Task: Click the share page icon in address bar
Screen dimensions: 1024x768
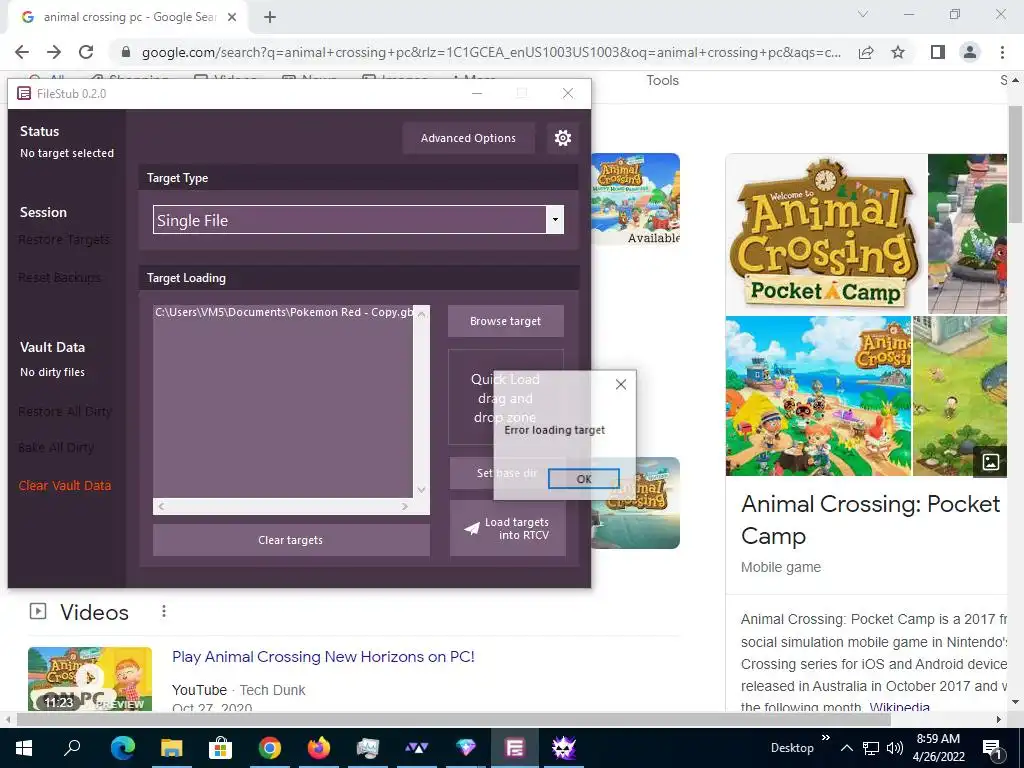Action: click(866, 52)
